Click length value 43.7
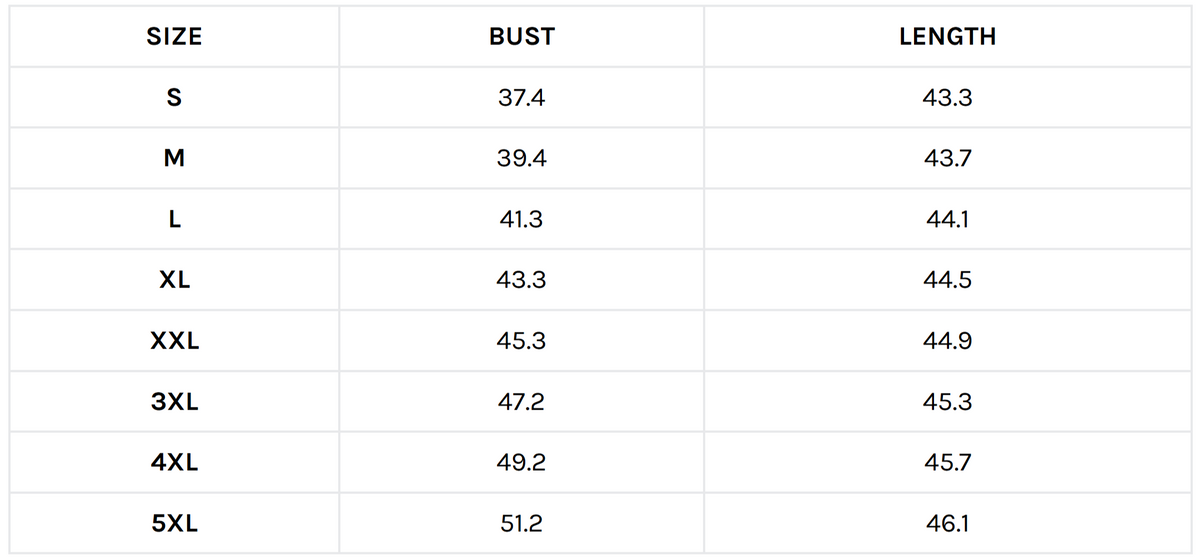1200x559 pixels. click(947, 159)
